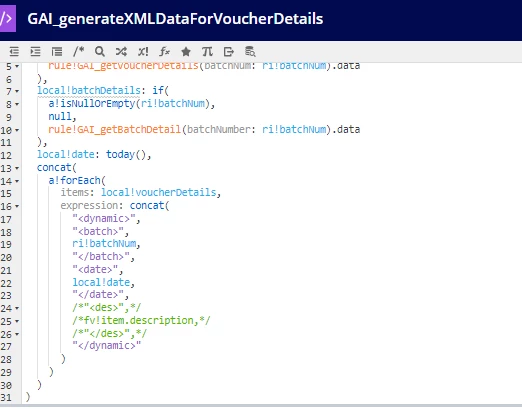Image resolution: width=522 pixels, height=416 pixels.
Task: Click today() function on line 12
Action: (x=126, y=155)
